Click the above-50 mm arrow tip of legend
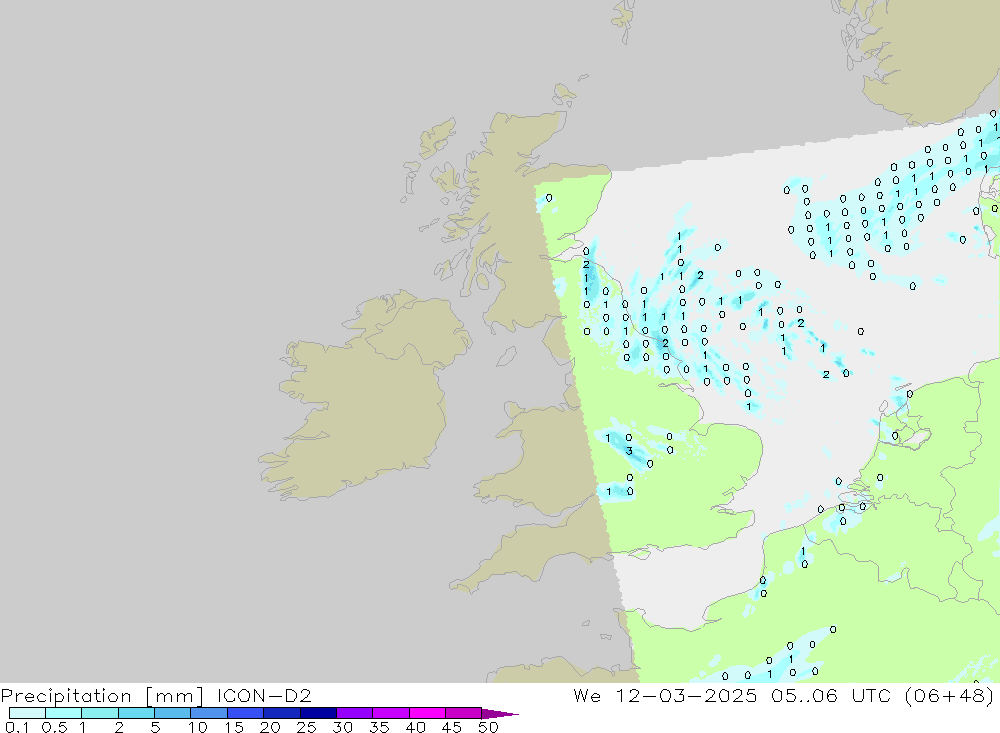The width and height of the screenshot is (1000, 733). coord(500,714)
